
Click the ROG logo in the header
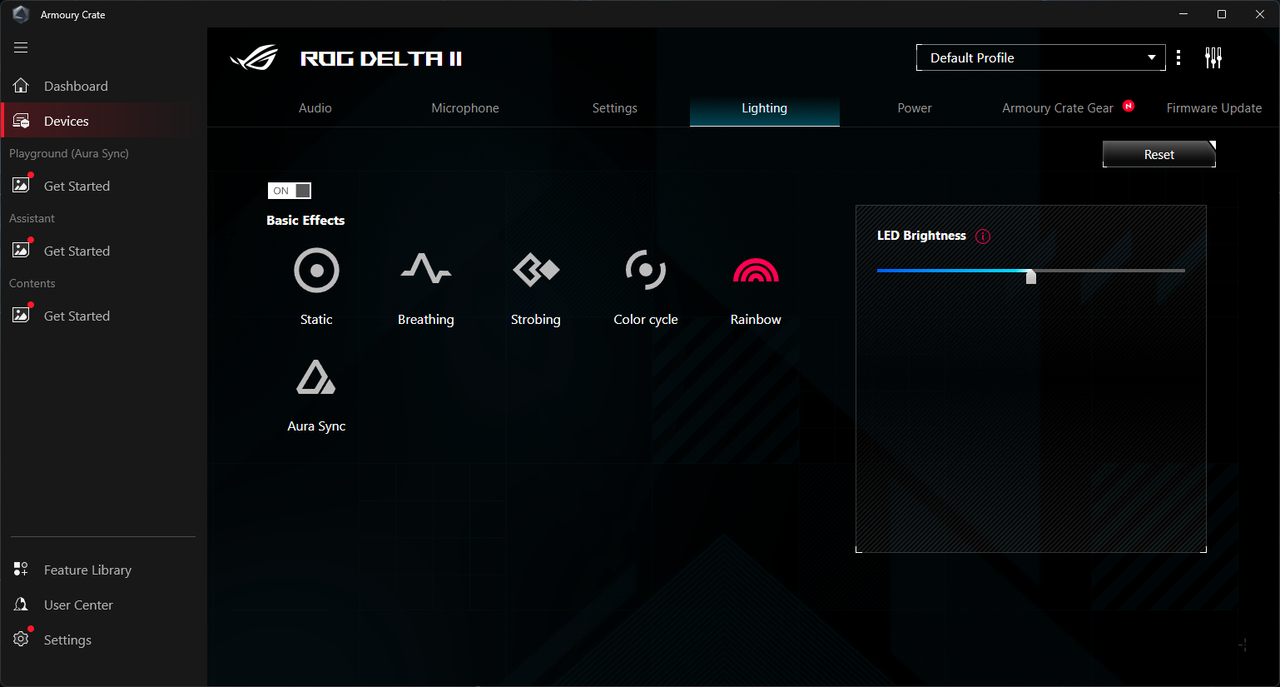click(255, 58)
